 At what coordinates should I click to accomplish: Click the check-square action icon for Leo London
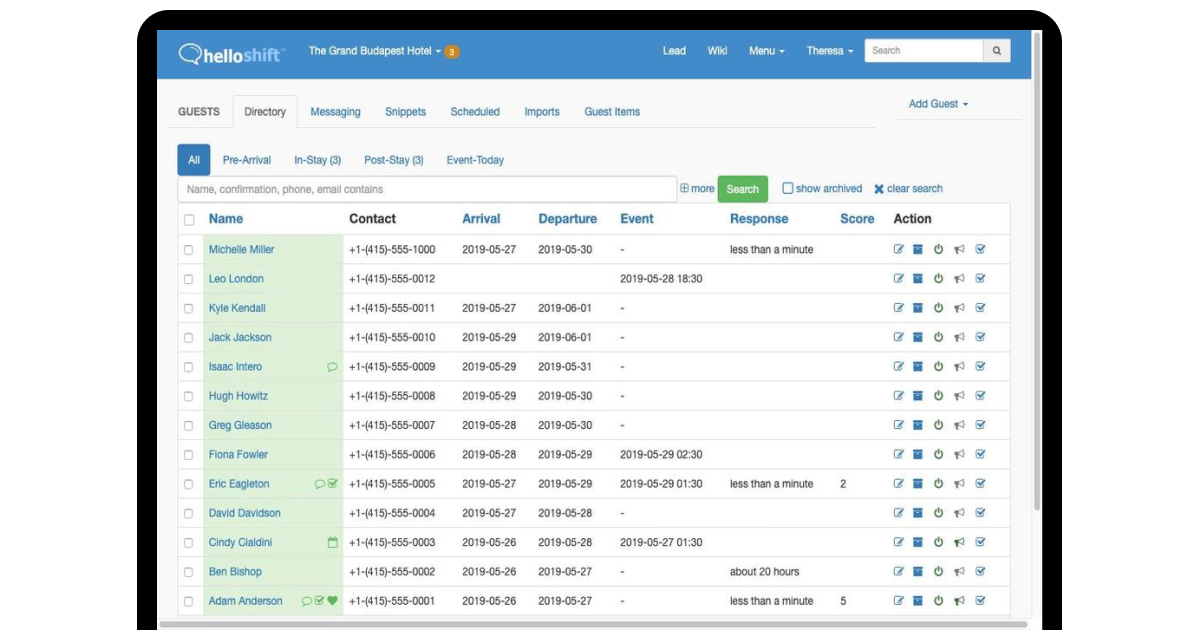980,279
